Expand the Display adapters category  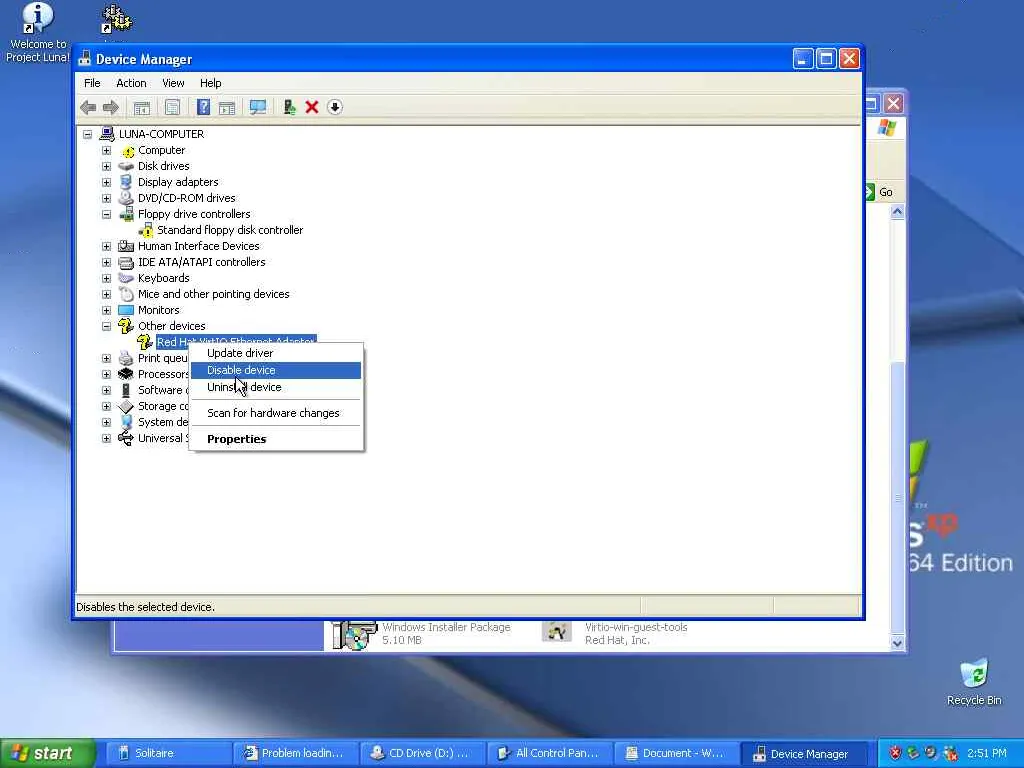click(x=106, y=182)
